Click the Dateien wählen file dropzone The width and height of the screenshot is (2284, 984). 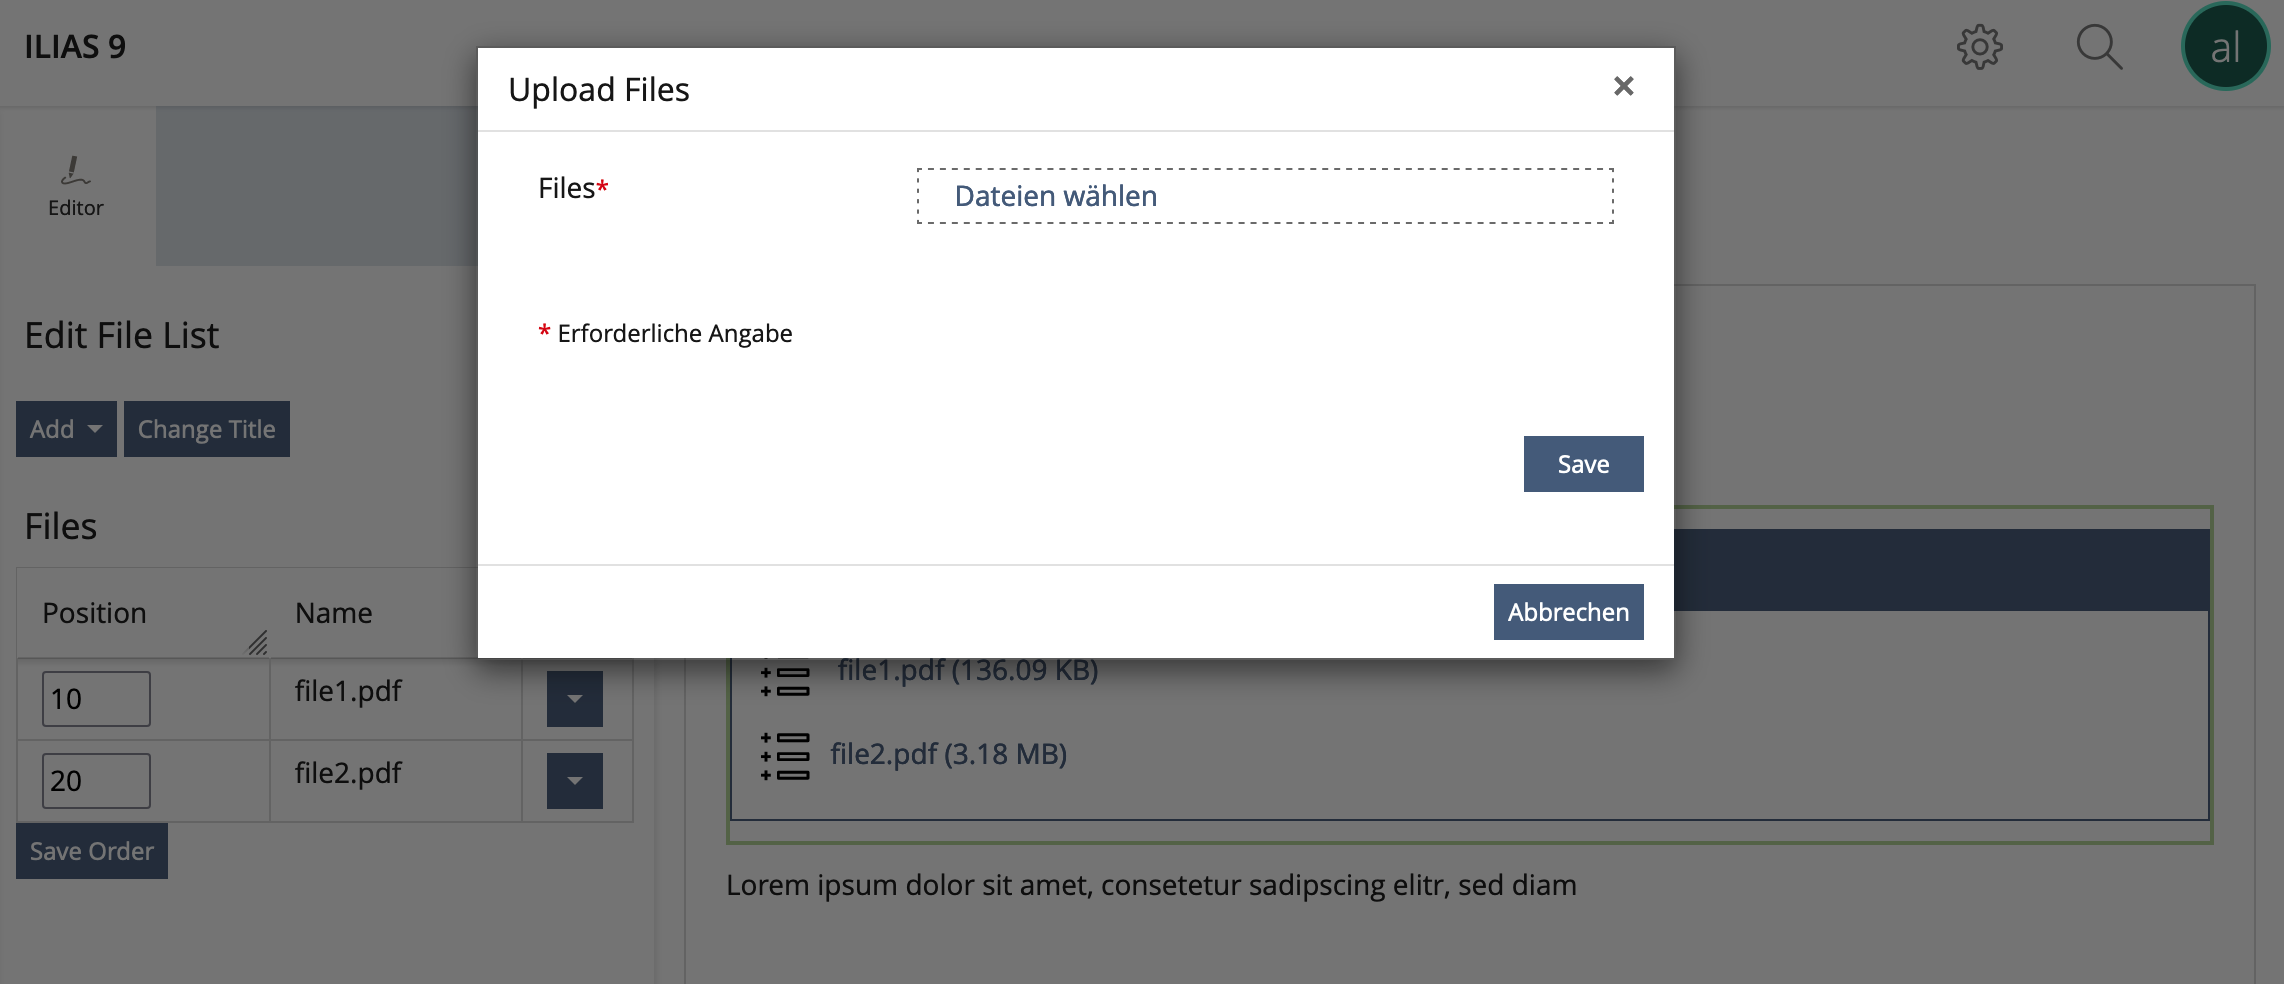tap(1264, 196)
